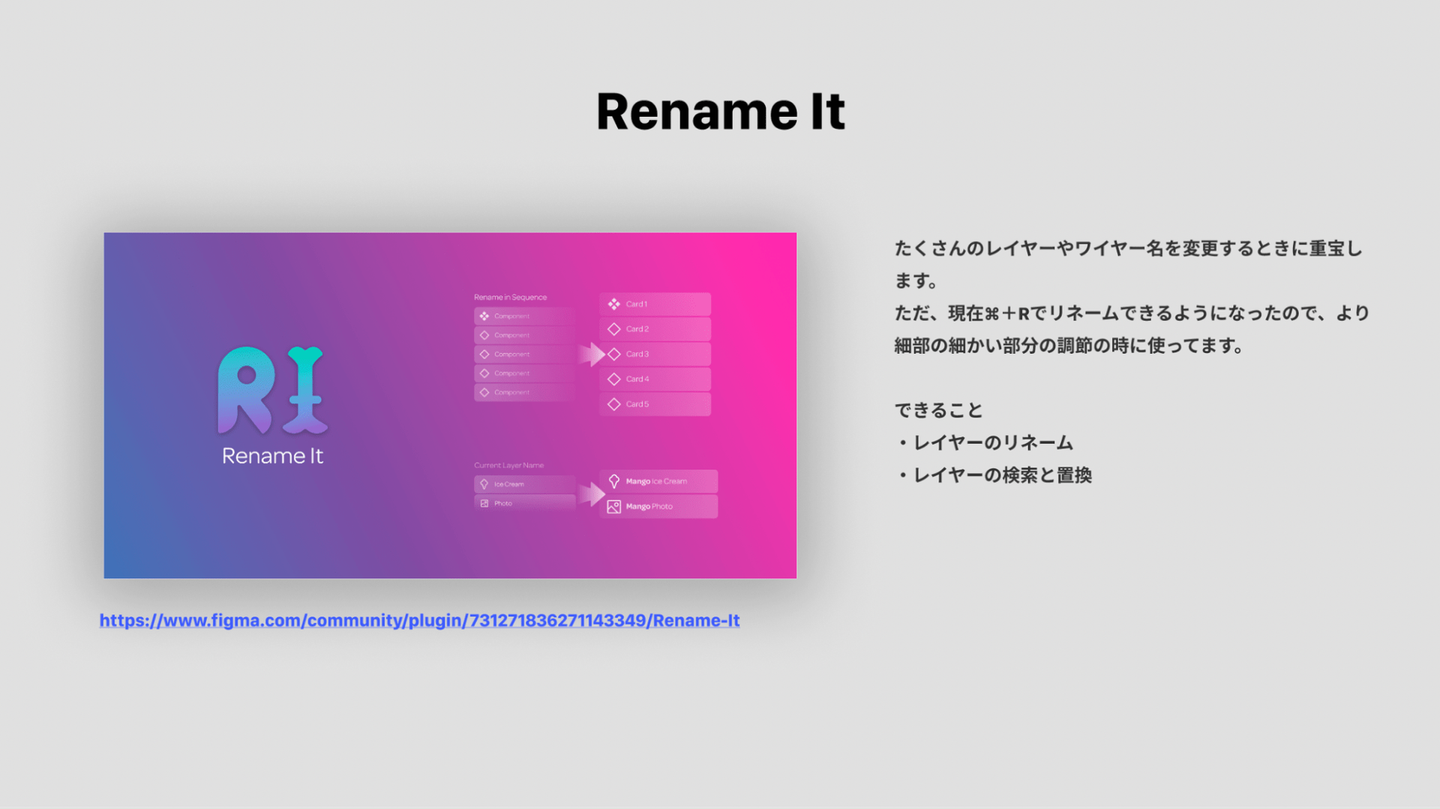Click the "Rename It" caption under the logo
The height and width of the screenshot is (809, 1440).
tap(272, 456)
